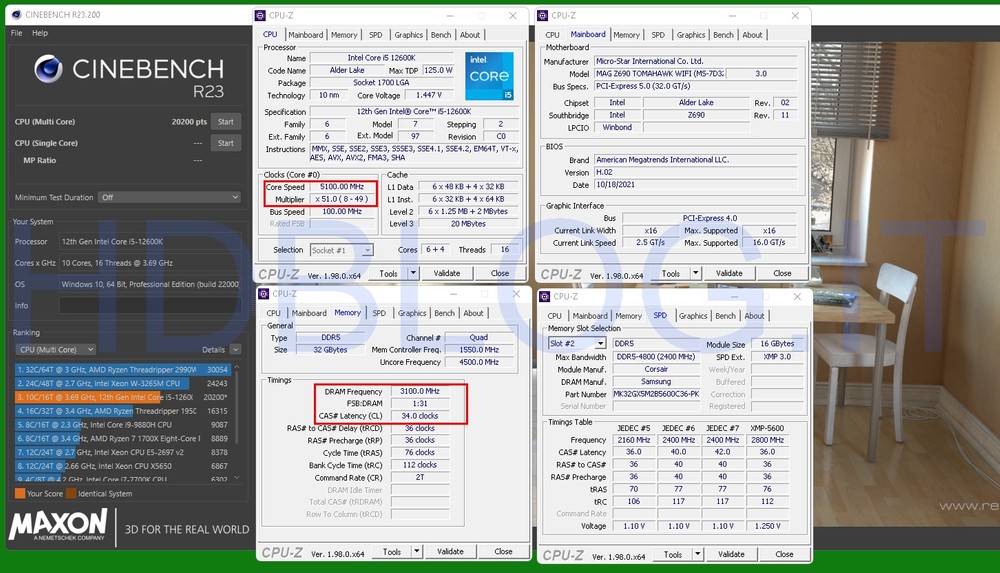Open About tab in the SPD window
The height and width of the screenshot is (573, 1000).
point(754,316)
